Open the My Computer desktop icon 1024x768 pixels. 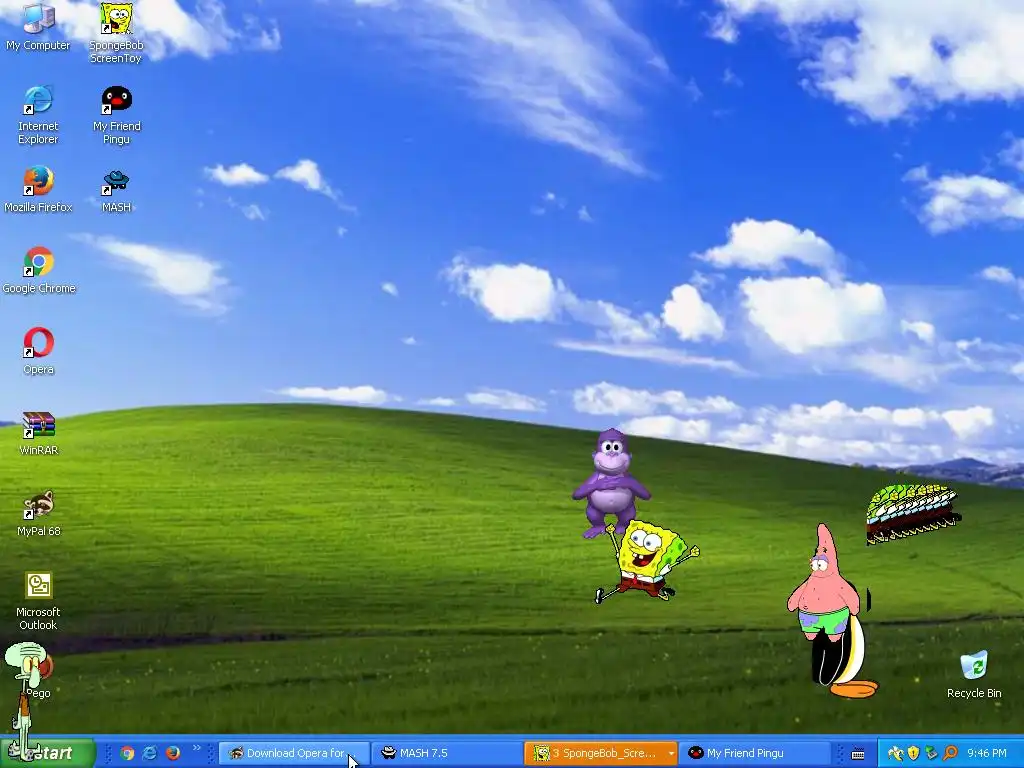[x=38, y=26]
